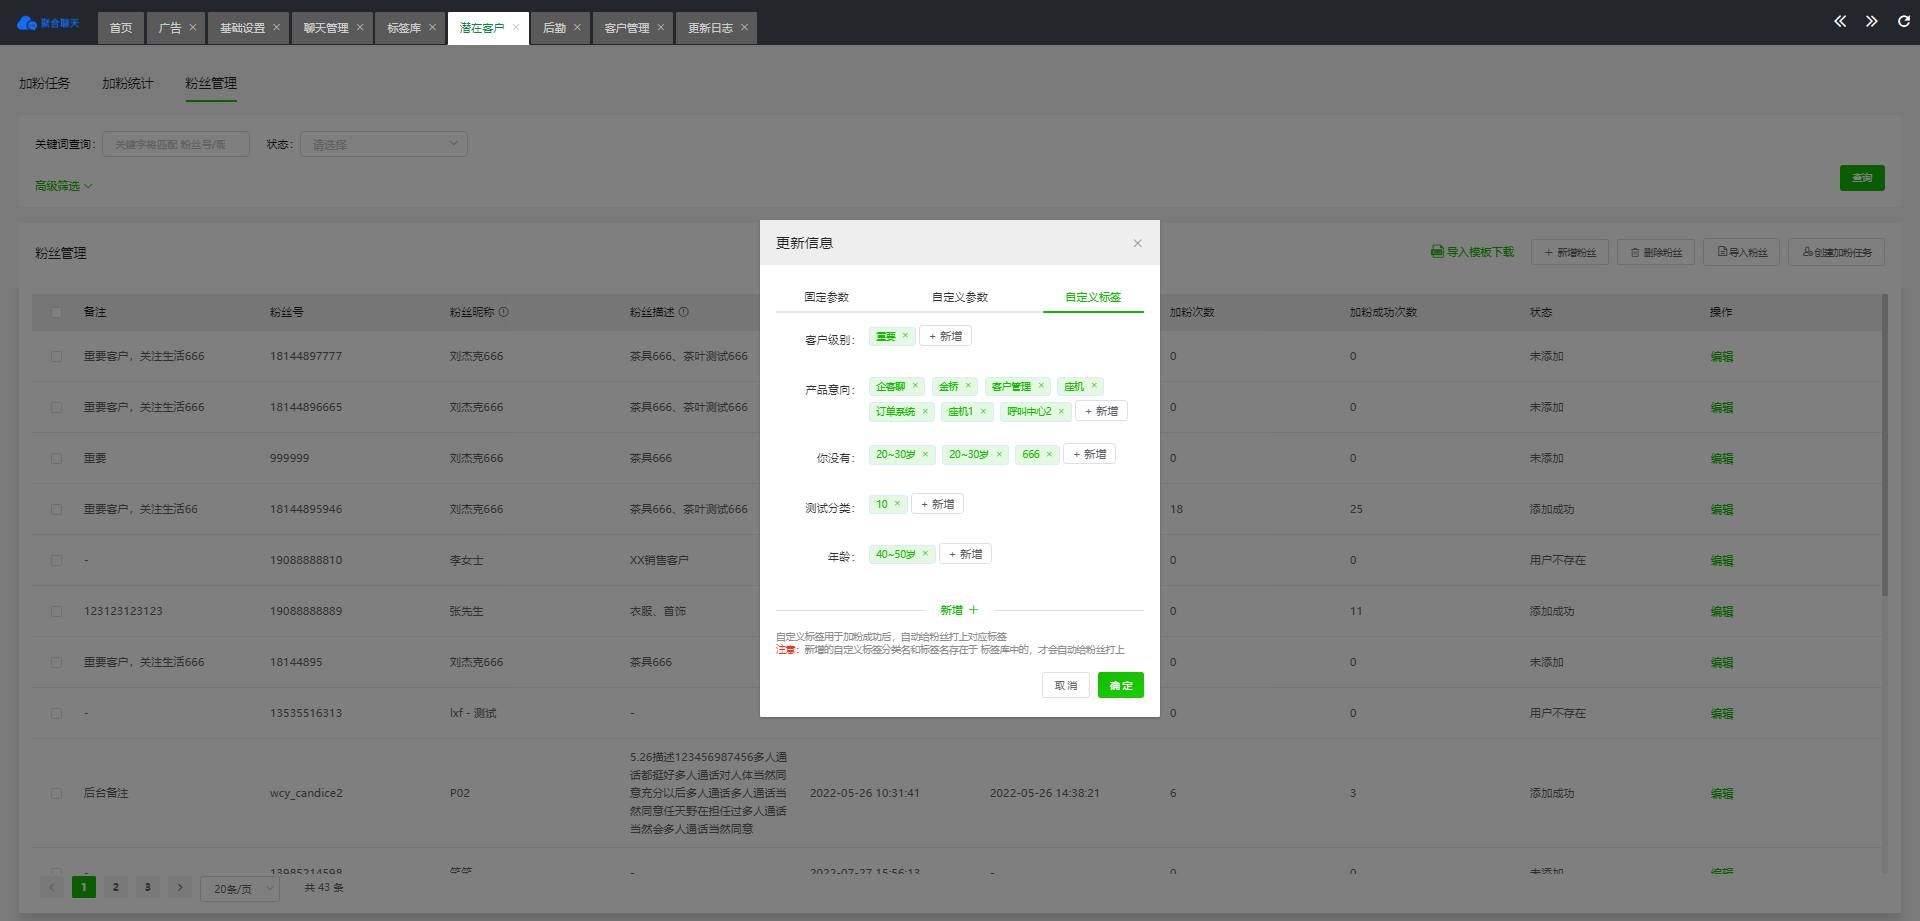Screen dimensions: 1920x921
Task: Switch to the 固定参数 tab
Action: 826,297
